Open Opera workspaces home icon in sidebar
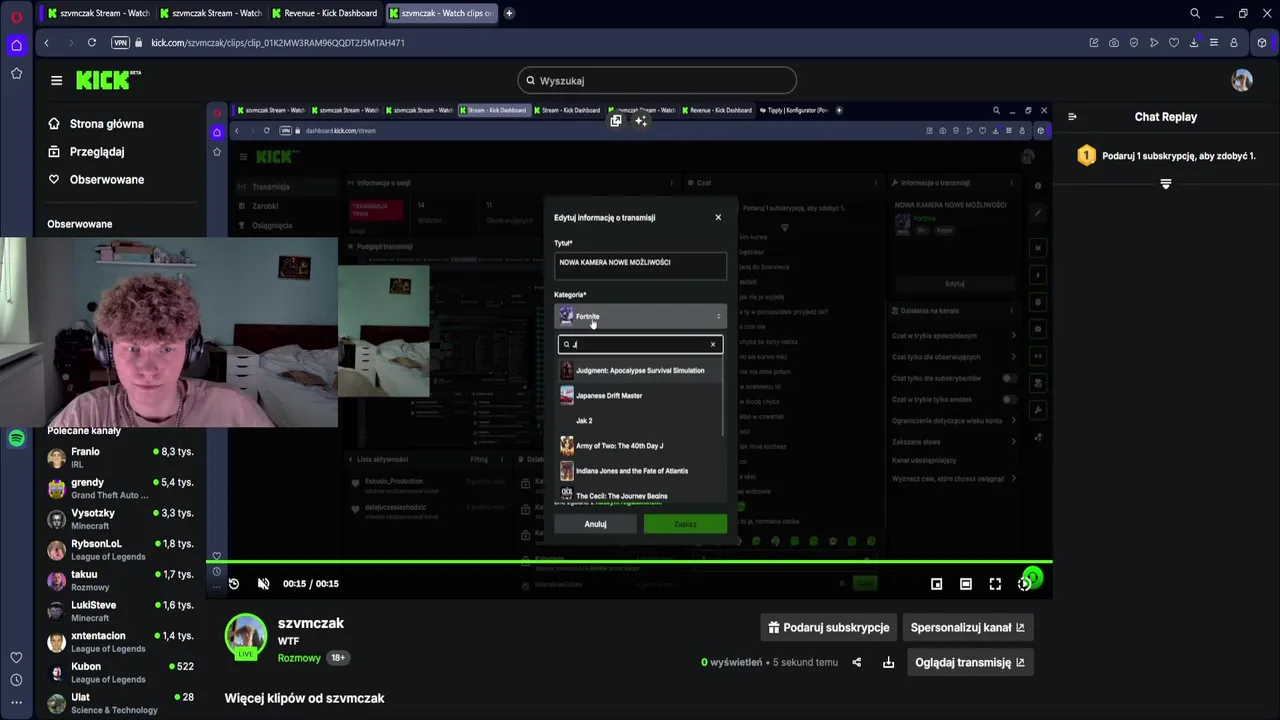The width and height of the screenshot is (1280, 720). point(16,46)
